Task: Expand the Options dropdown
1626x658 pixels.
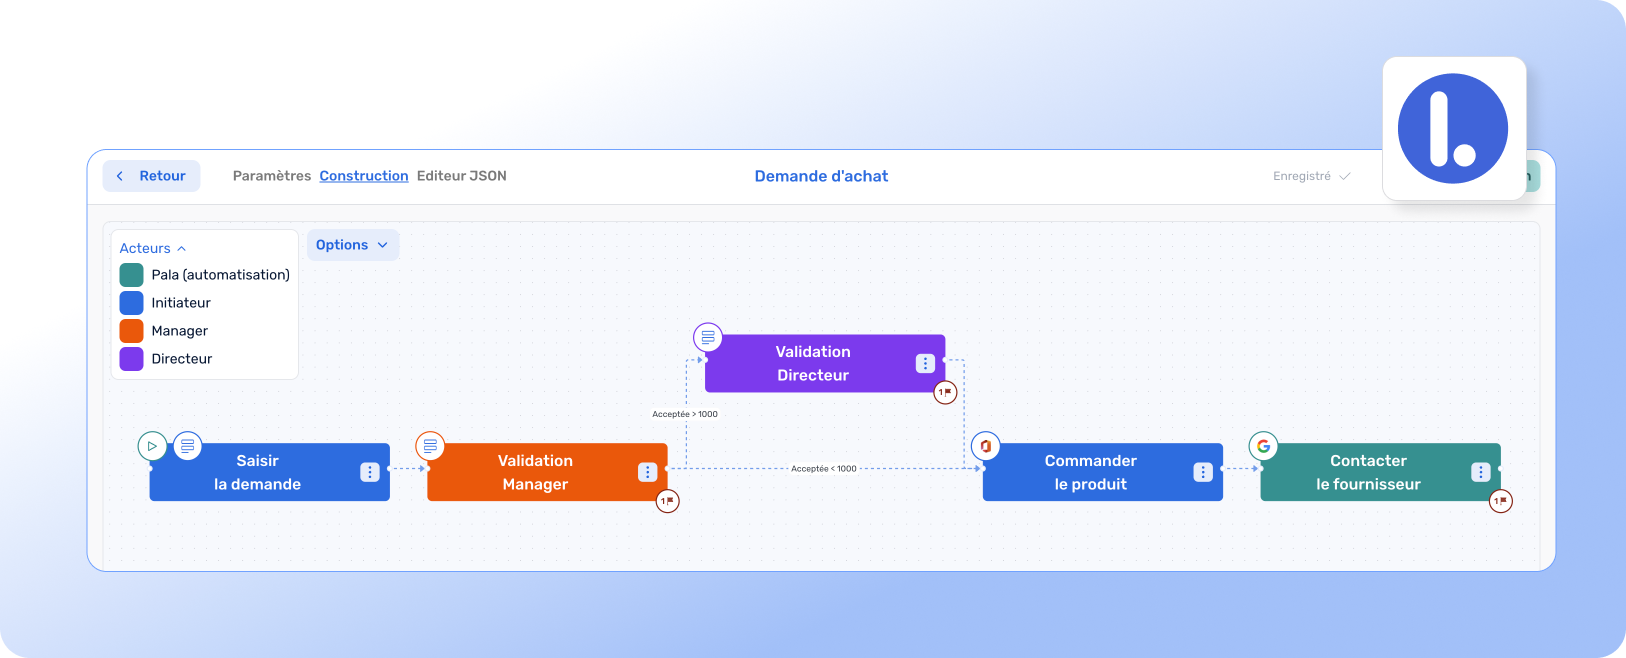Action: 352,245
